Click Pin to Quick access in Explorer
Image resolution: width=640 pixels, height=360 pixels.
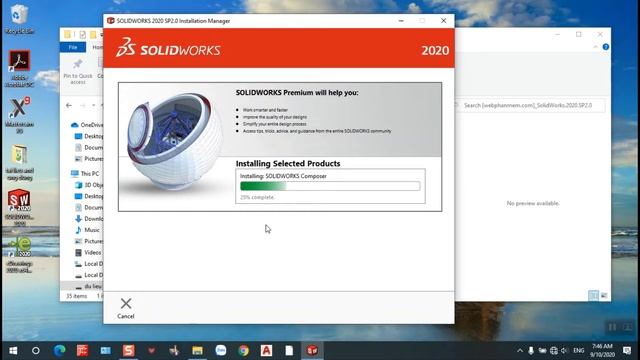coord(78,71)
